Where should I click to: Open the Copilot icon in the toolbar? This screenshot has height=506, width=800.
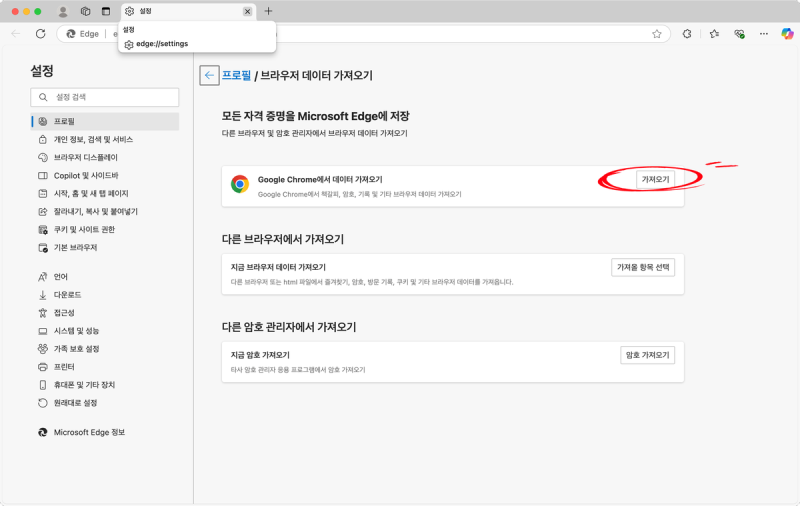pos(787,34)
